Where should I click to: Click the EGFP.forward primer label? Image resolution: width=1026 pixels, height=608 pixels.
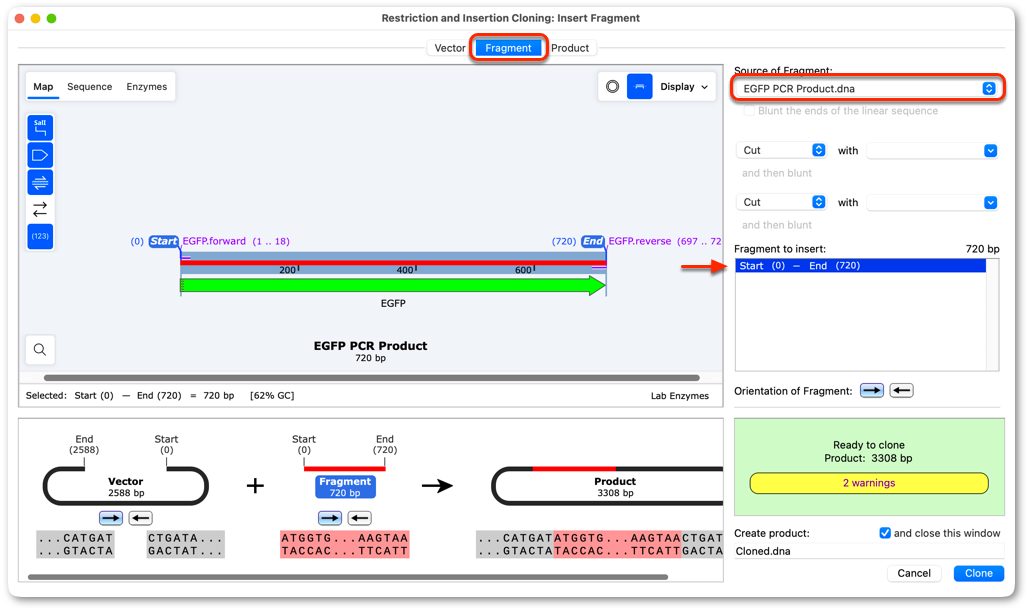coord(236,241)
